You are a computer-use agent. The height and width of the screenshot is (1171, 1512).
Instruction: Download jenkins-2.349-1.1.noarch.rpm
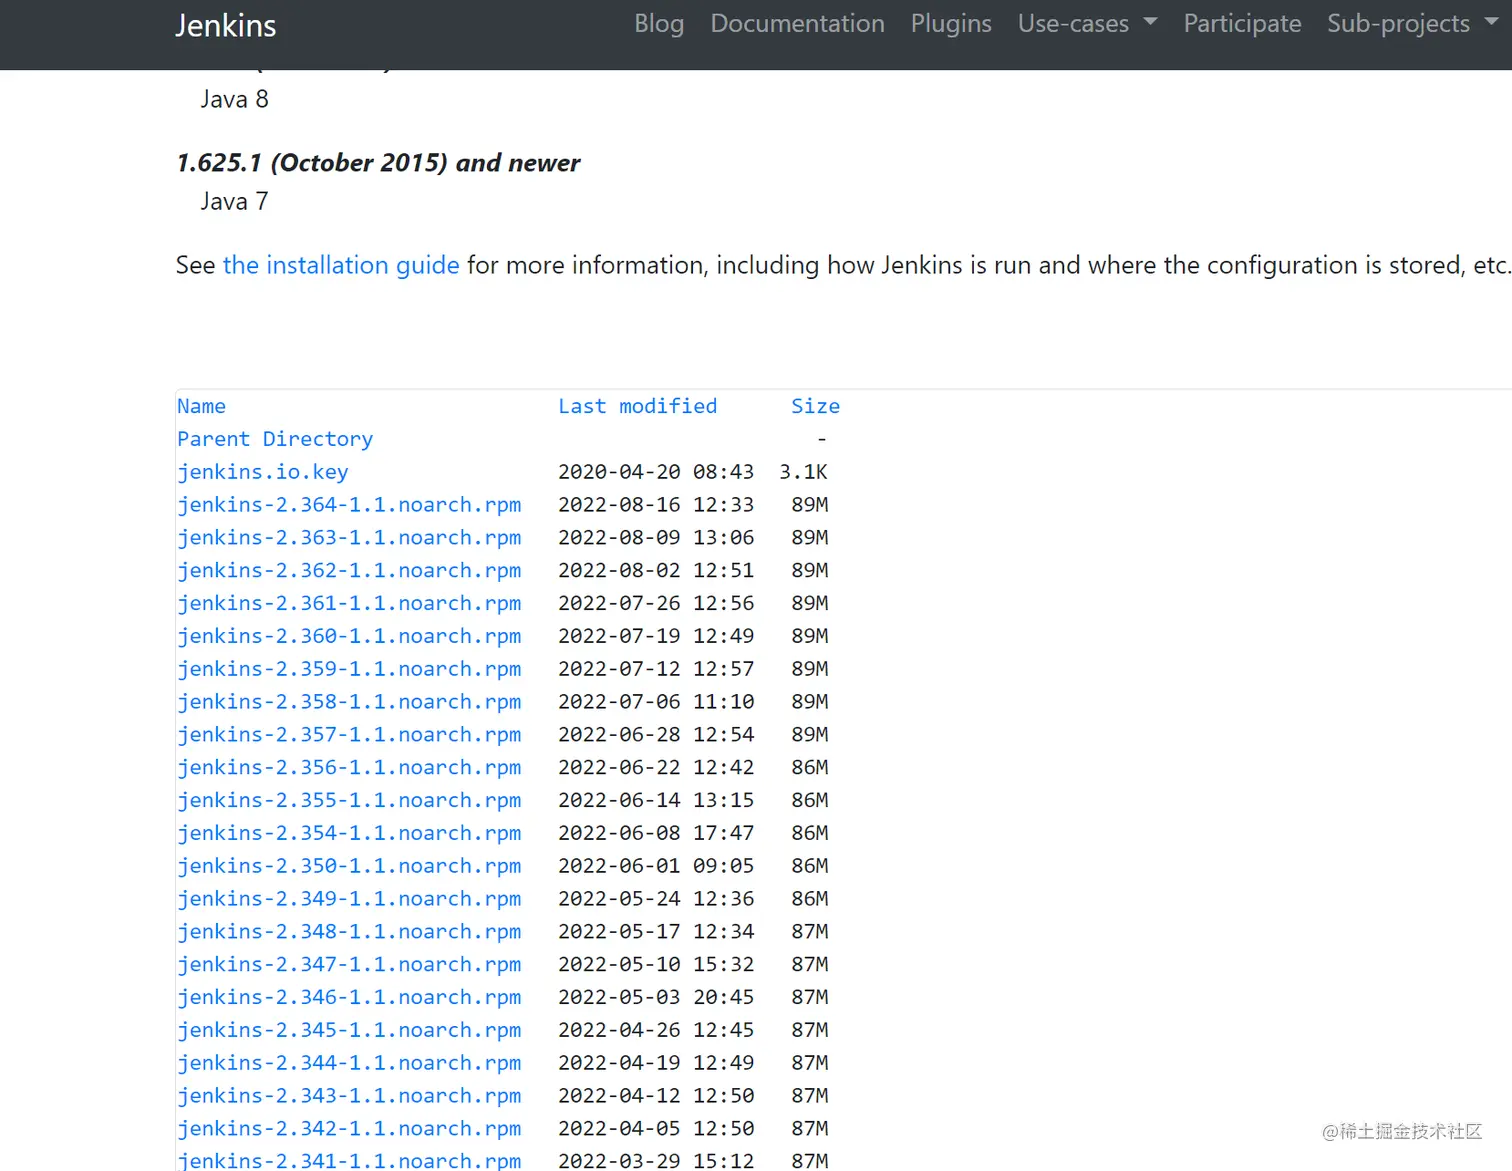(x=349, y=899)
